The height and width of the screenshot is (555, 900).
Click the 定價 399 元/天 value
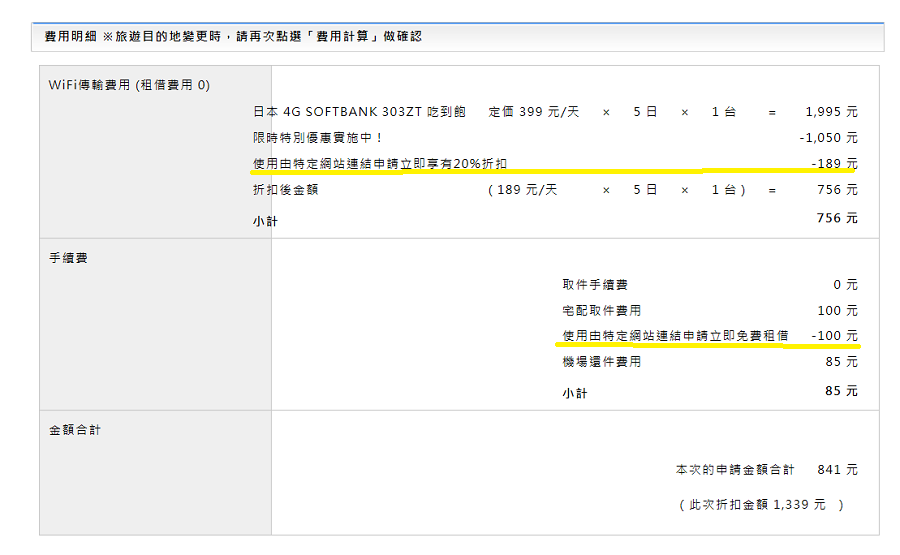point(534,111)
